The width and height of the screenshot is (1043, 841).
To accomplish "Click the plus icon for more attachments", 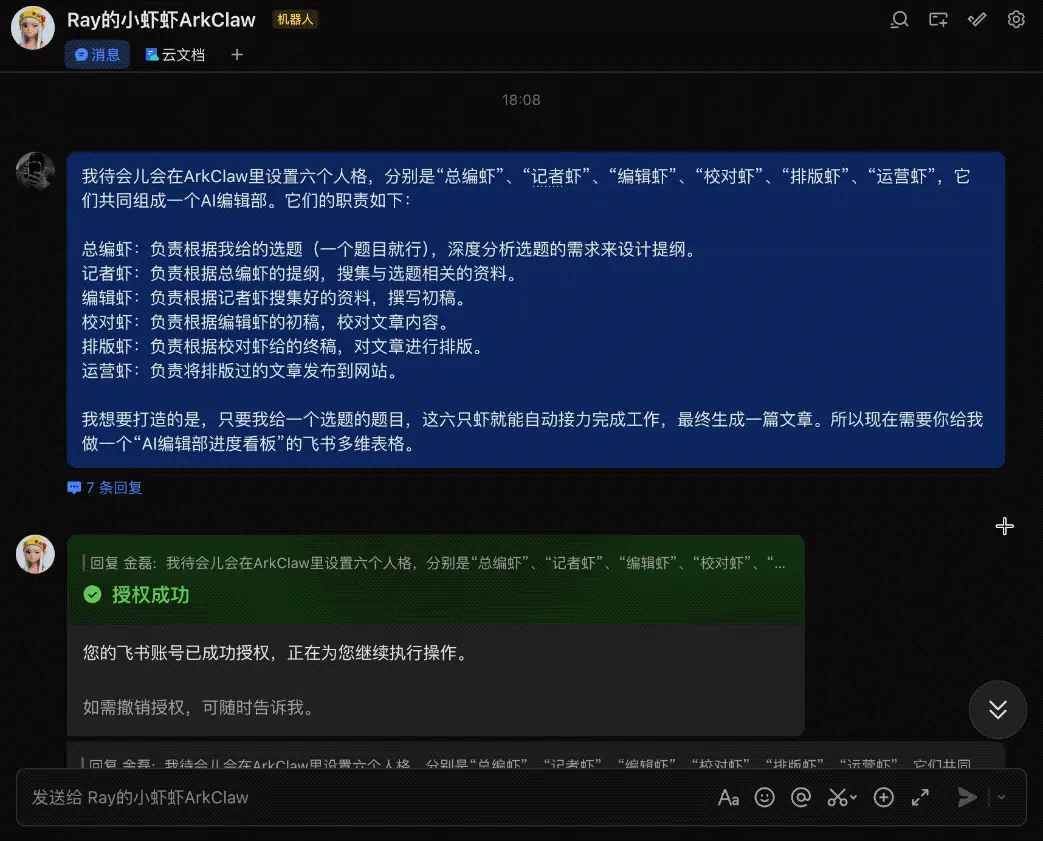I will click(x=883, y=797).
